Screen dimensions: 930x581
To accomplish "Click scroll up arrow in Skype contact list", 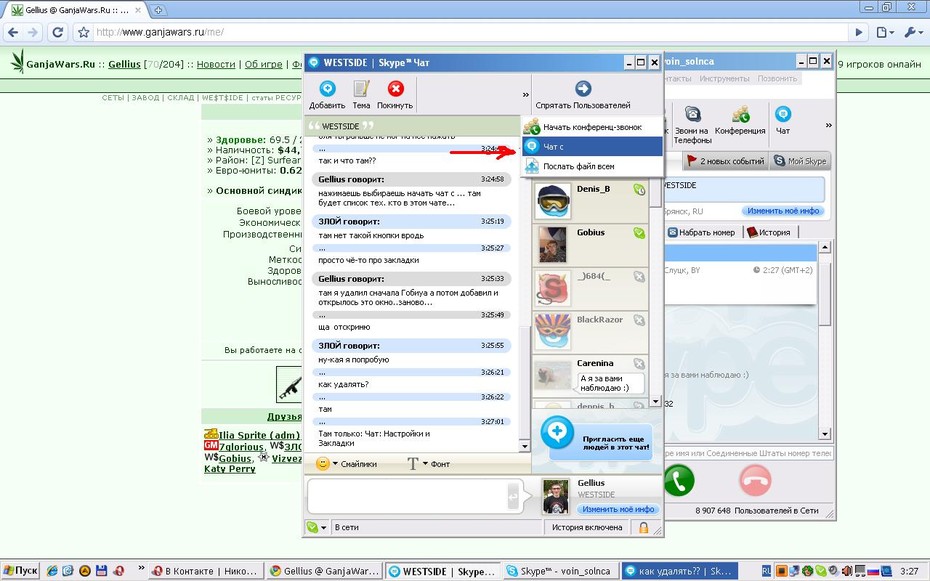I will pos(824,247).
